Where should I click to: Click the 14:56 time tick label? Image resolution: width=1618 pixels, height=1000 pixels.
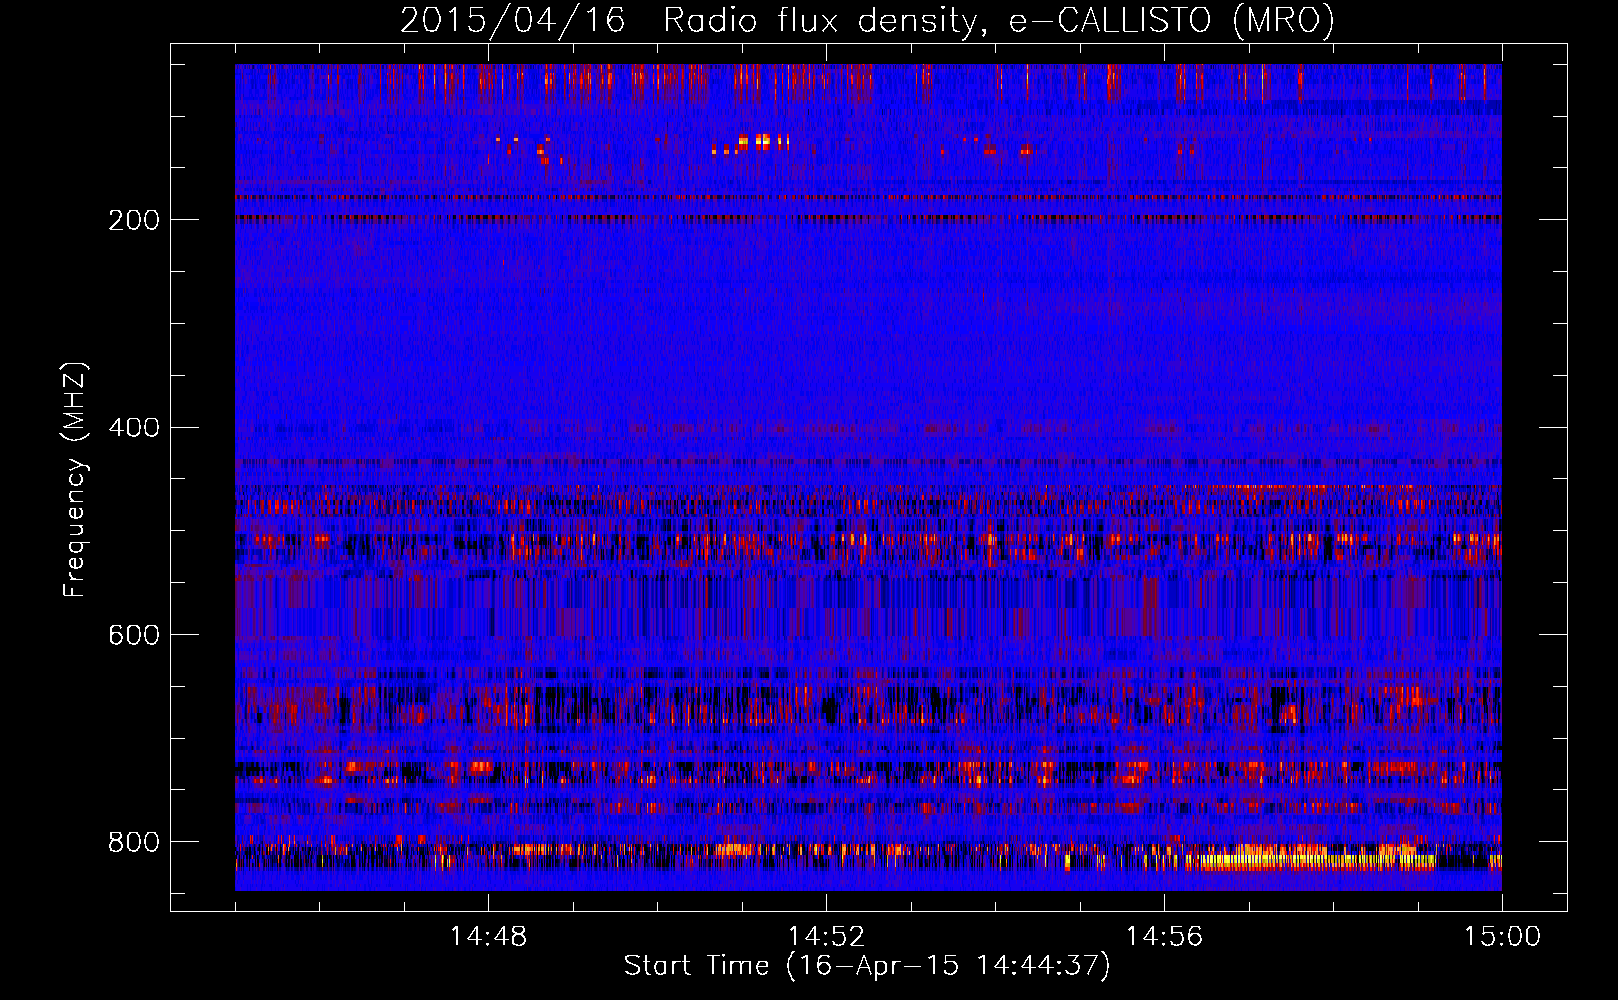tap(1164, 937)
